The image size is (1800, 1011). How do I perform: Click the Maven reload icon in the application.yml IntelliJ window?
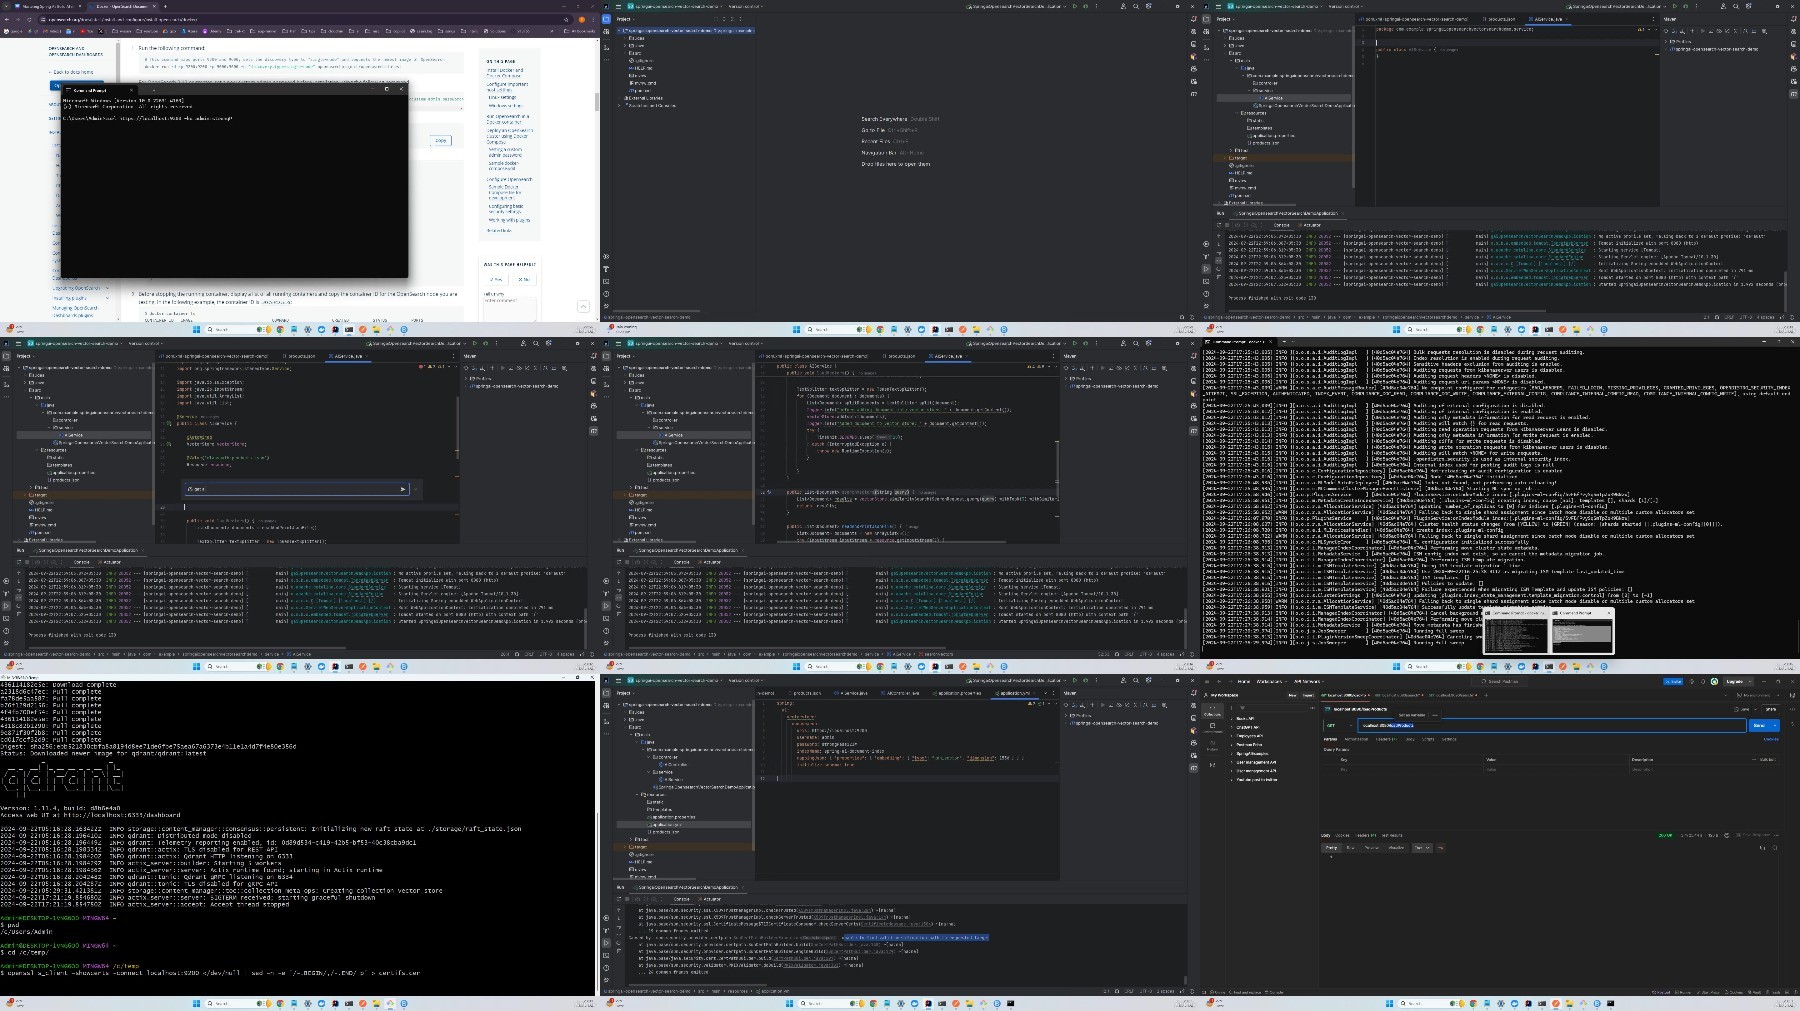pos(1066,705)
